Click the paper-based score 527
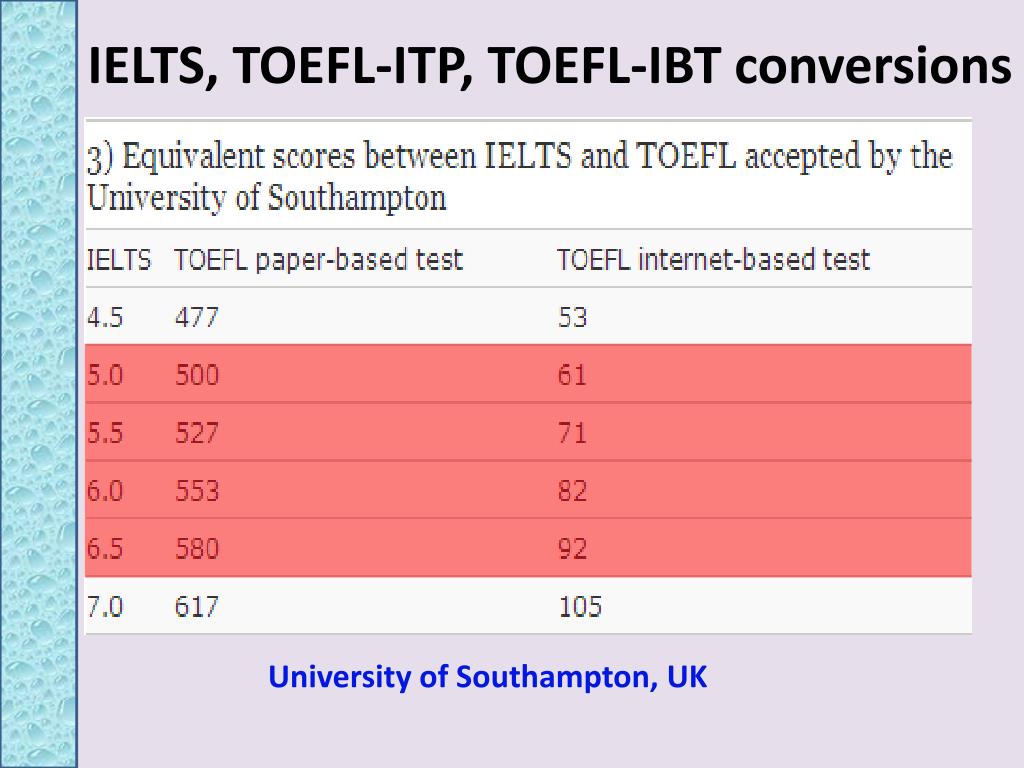Screen dimensions: 1024x768 coord(197,433)
